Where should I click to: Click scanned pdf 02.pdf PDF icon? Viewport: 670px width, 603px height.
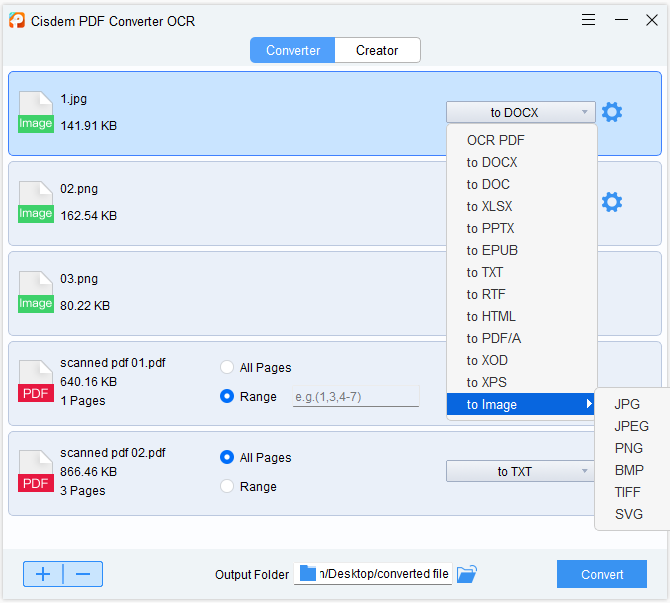[36, 471]
